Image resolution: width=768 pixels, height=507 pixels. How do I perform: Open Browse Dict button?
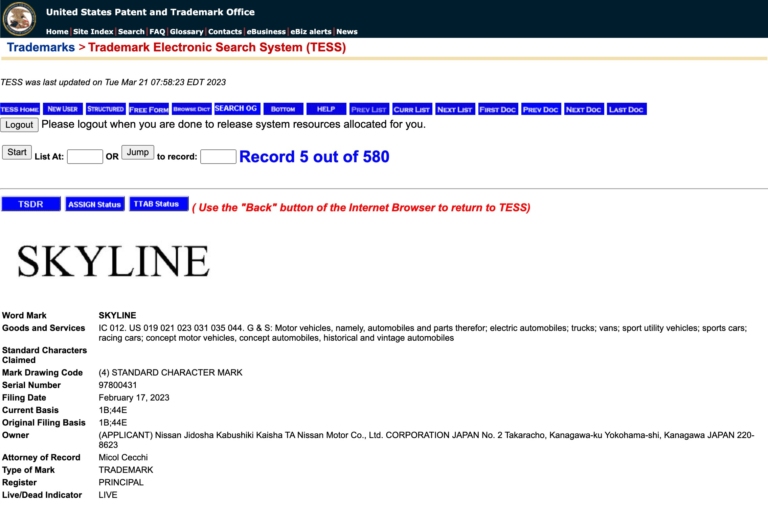point(192,109)
